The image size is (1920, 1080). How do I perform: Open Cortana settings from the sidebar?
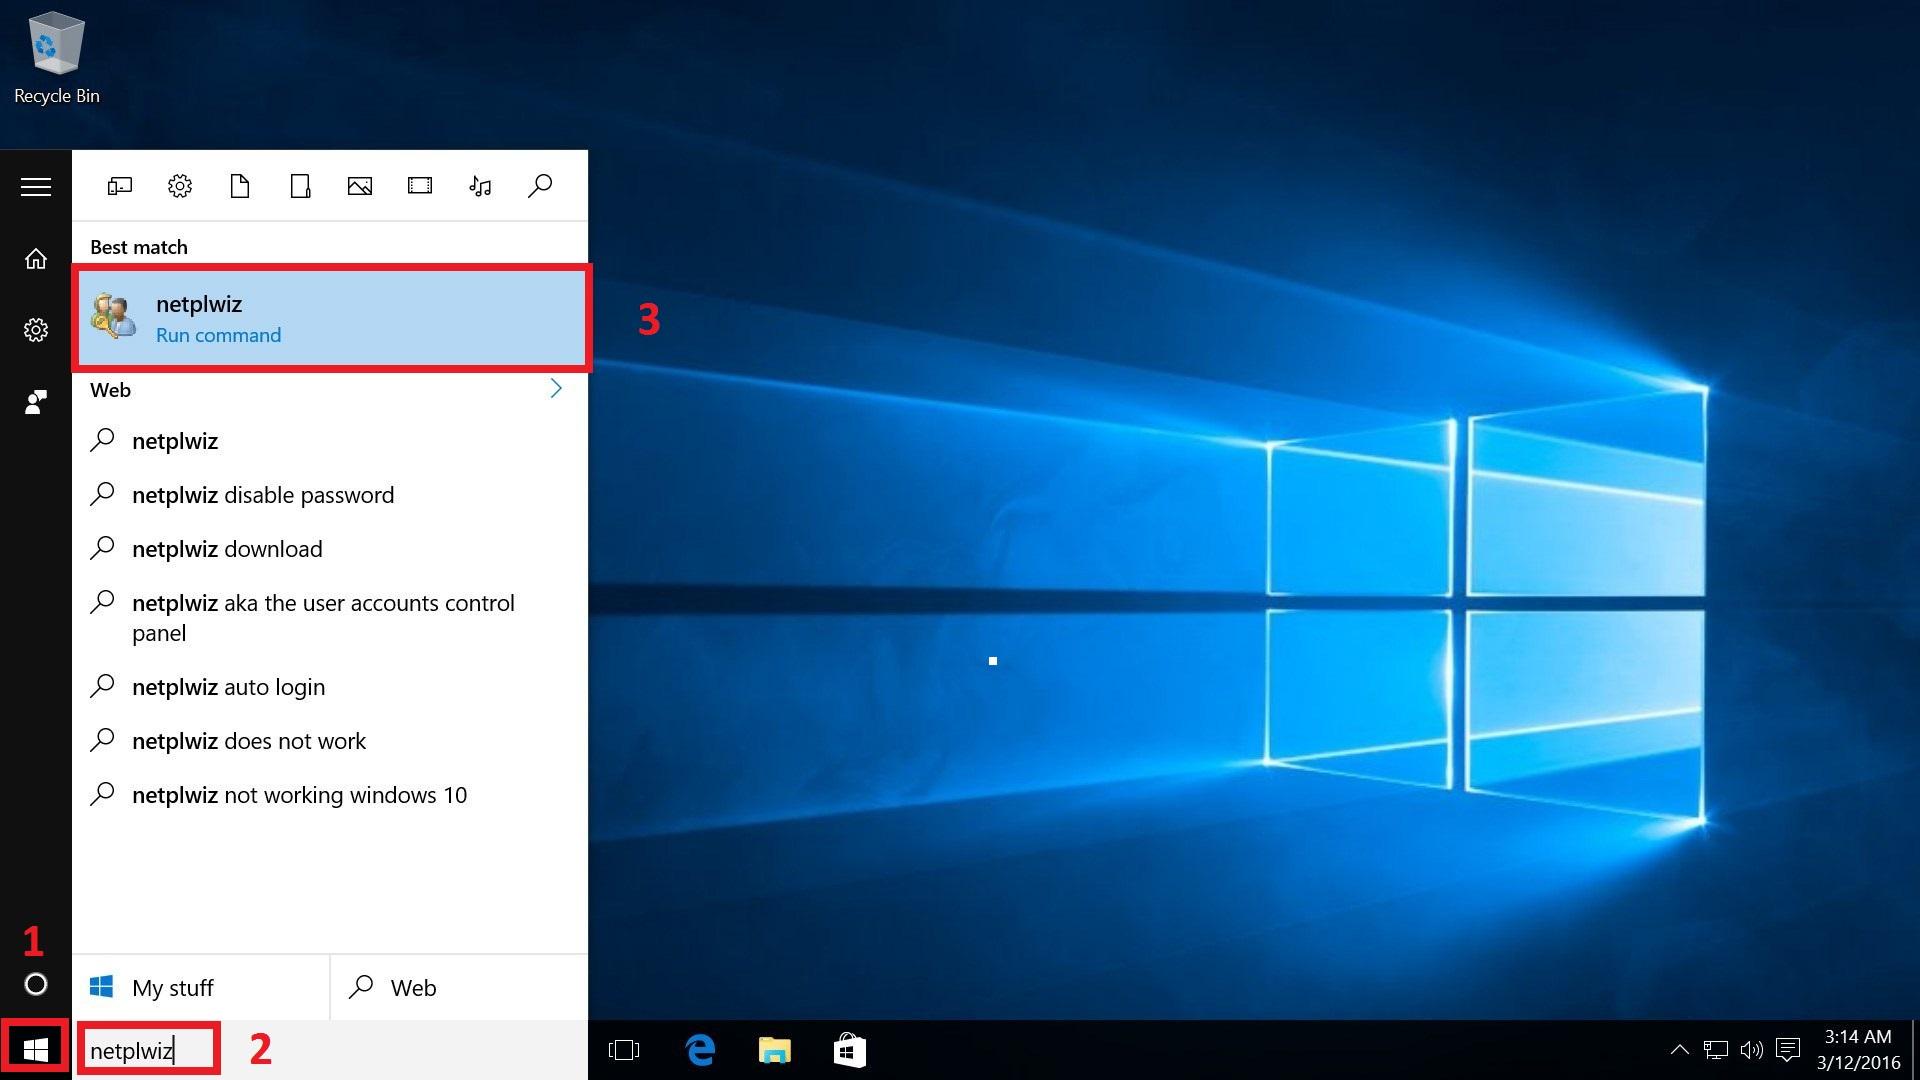(35, 330)
